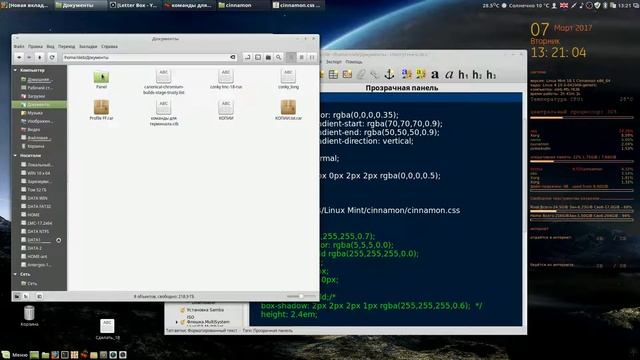Apply italic formatting in CherryTree
Viewport: 640px width, 360px height.
[x=449, y=74]
